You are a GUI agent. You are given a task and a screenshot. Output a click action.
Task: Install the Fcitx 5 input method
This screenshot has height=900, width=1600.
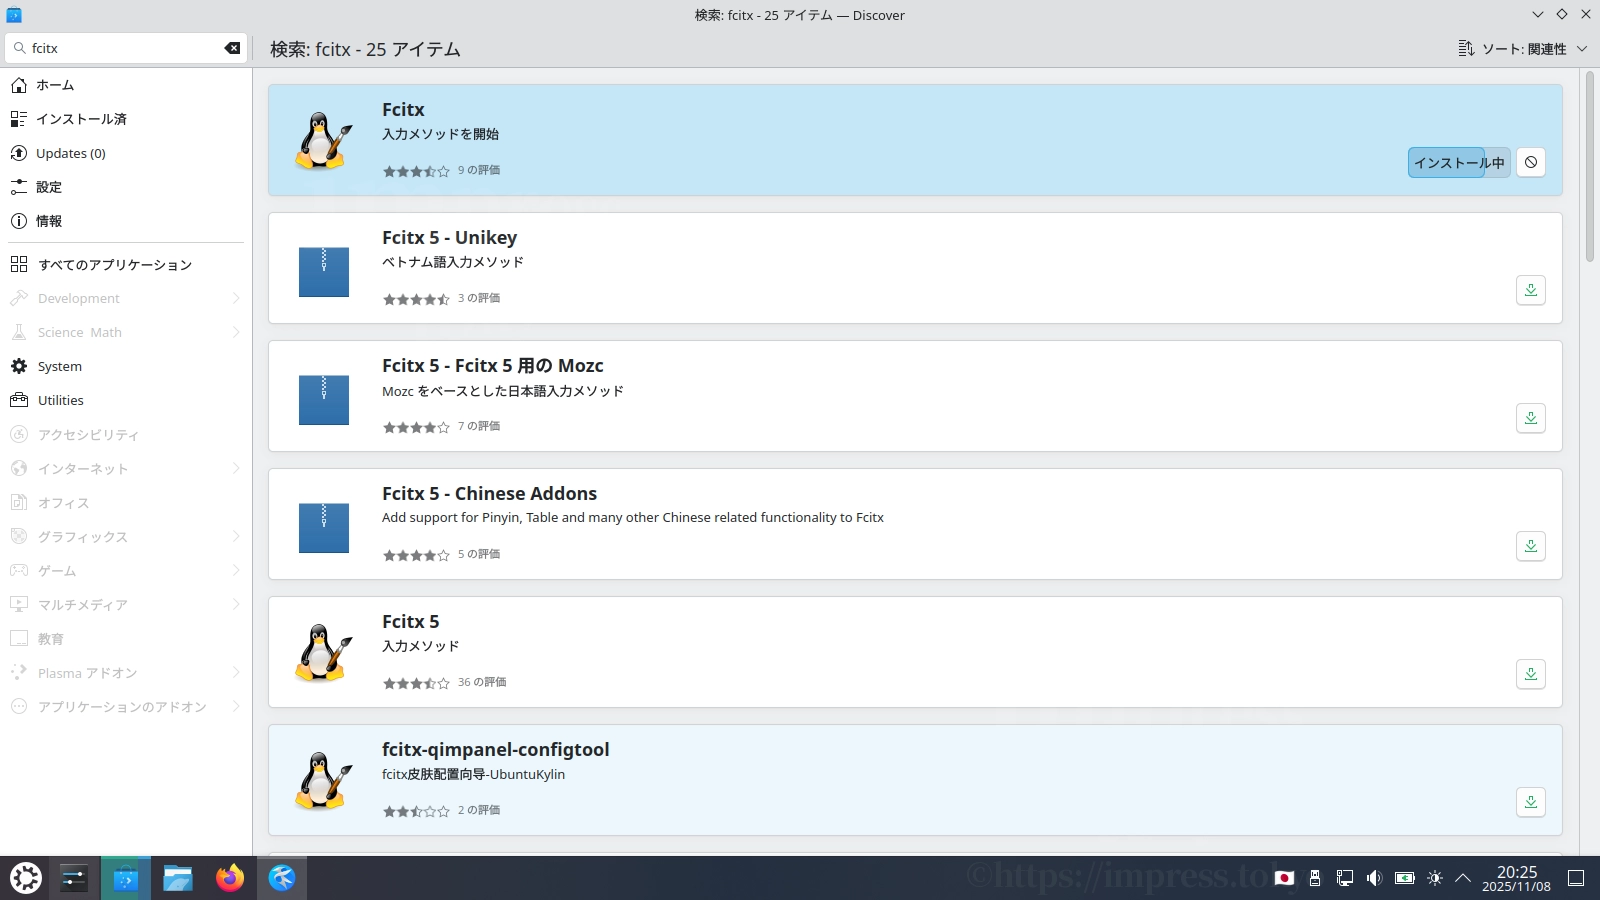tap(1531, 674)
